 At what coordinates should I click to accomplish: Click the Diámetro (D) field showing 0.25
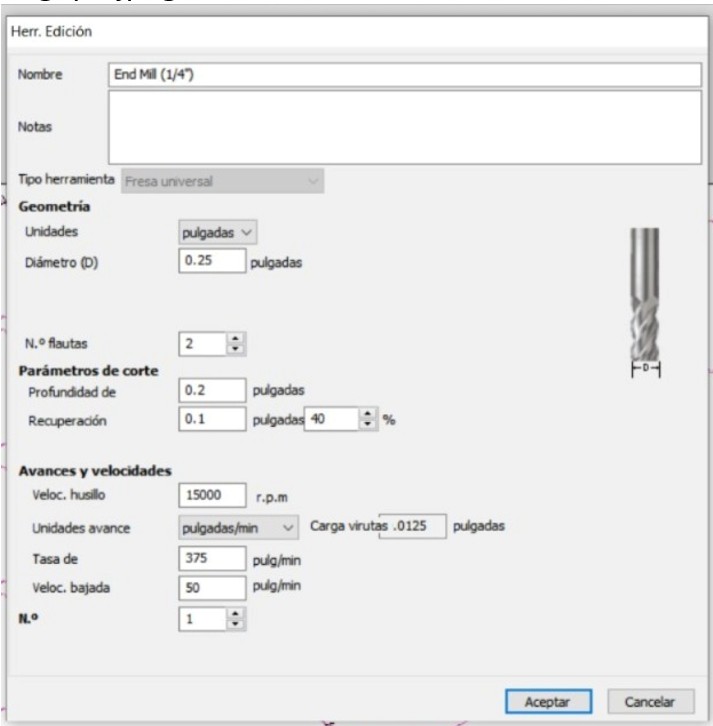pos(212,261)
